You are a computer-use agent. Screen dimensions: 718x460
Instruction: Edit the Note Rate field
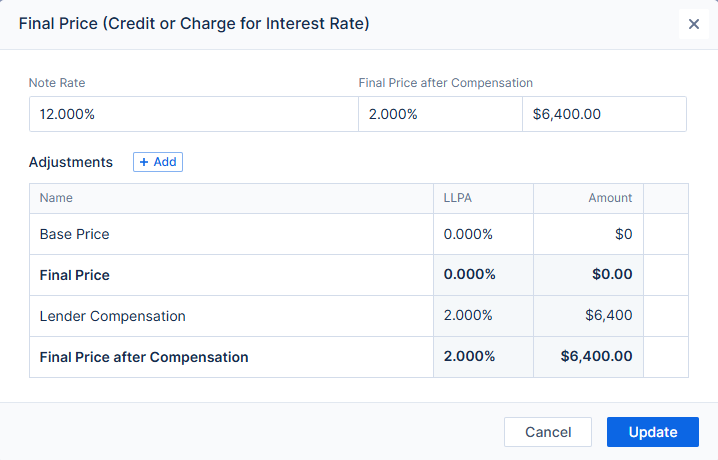[x=193, y=114]
